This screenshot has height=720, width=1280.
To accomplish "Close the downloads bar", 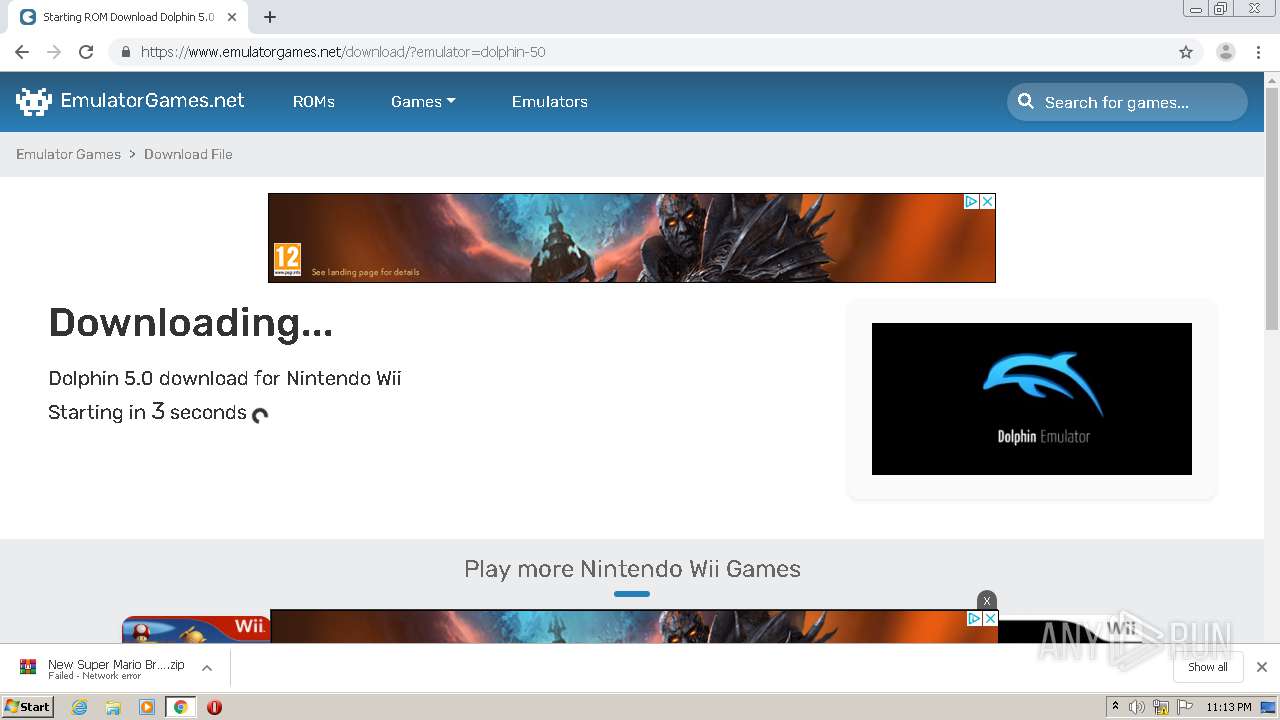I will [1262, 667].
